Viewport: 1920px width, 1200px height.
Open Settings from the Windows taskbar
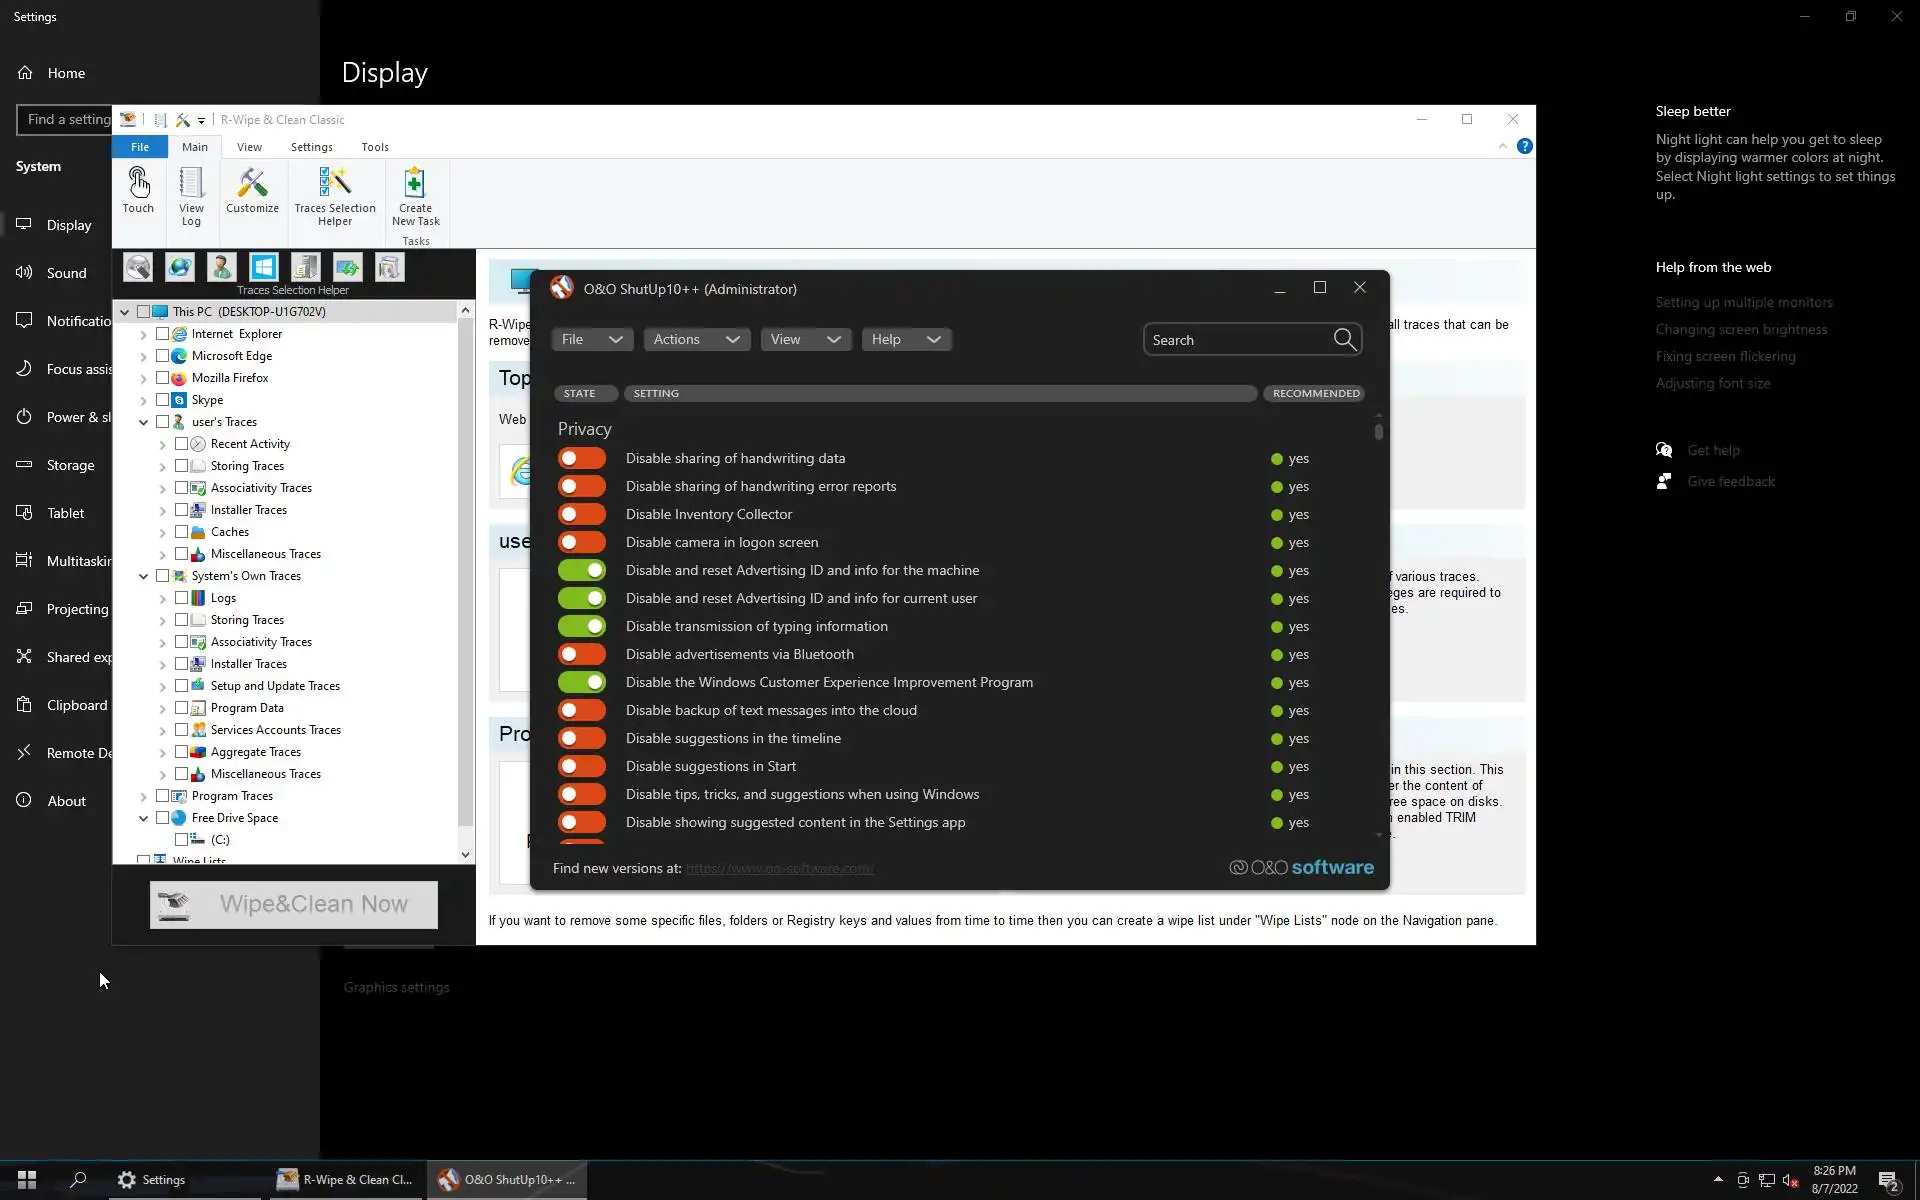tap(152, 1180)
